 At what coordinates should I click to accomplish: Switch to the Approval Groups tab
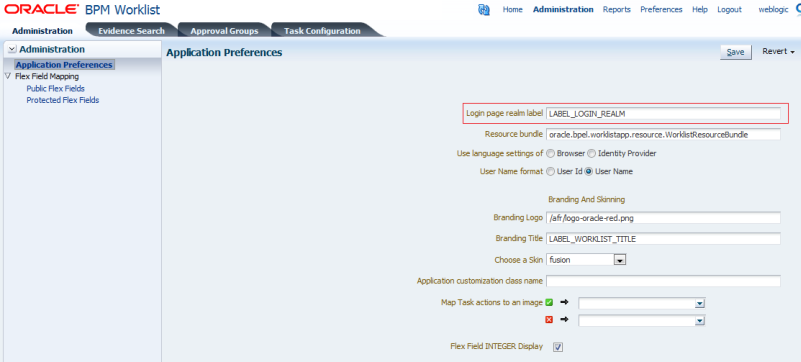(x=224, y=31)
